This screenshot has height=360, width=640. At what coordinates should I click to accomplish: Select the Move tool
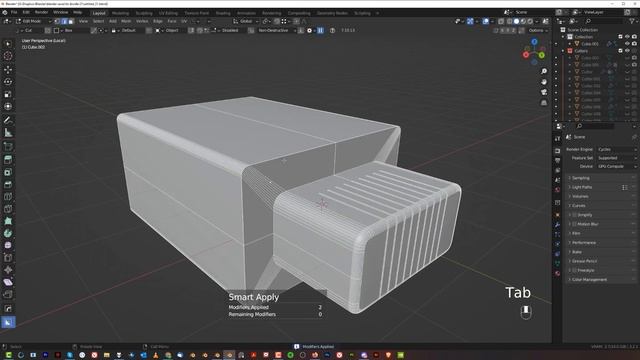(x=8, y=69)
